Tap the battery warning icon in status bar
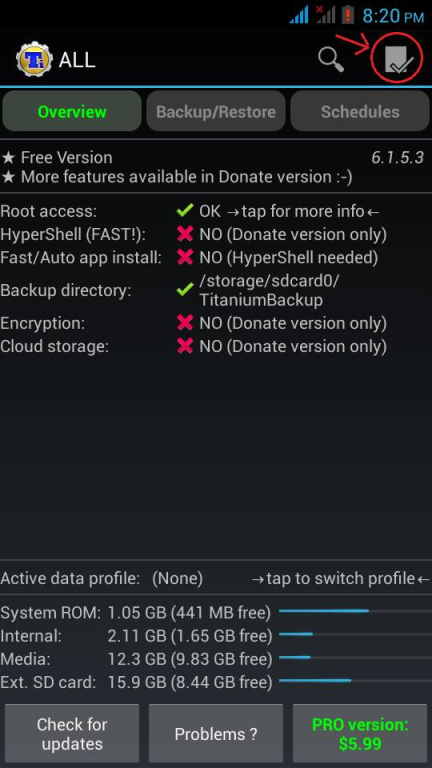This screenshot has width=432, height=768. coord(348,15)
